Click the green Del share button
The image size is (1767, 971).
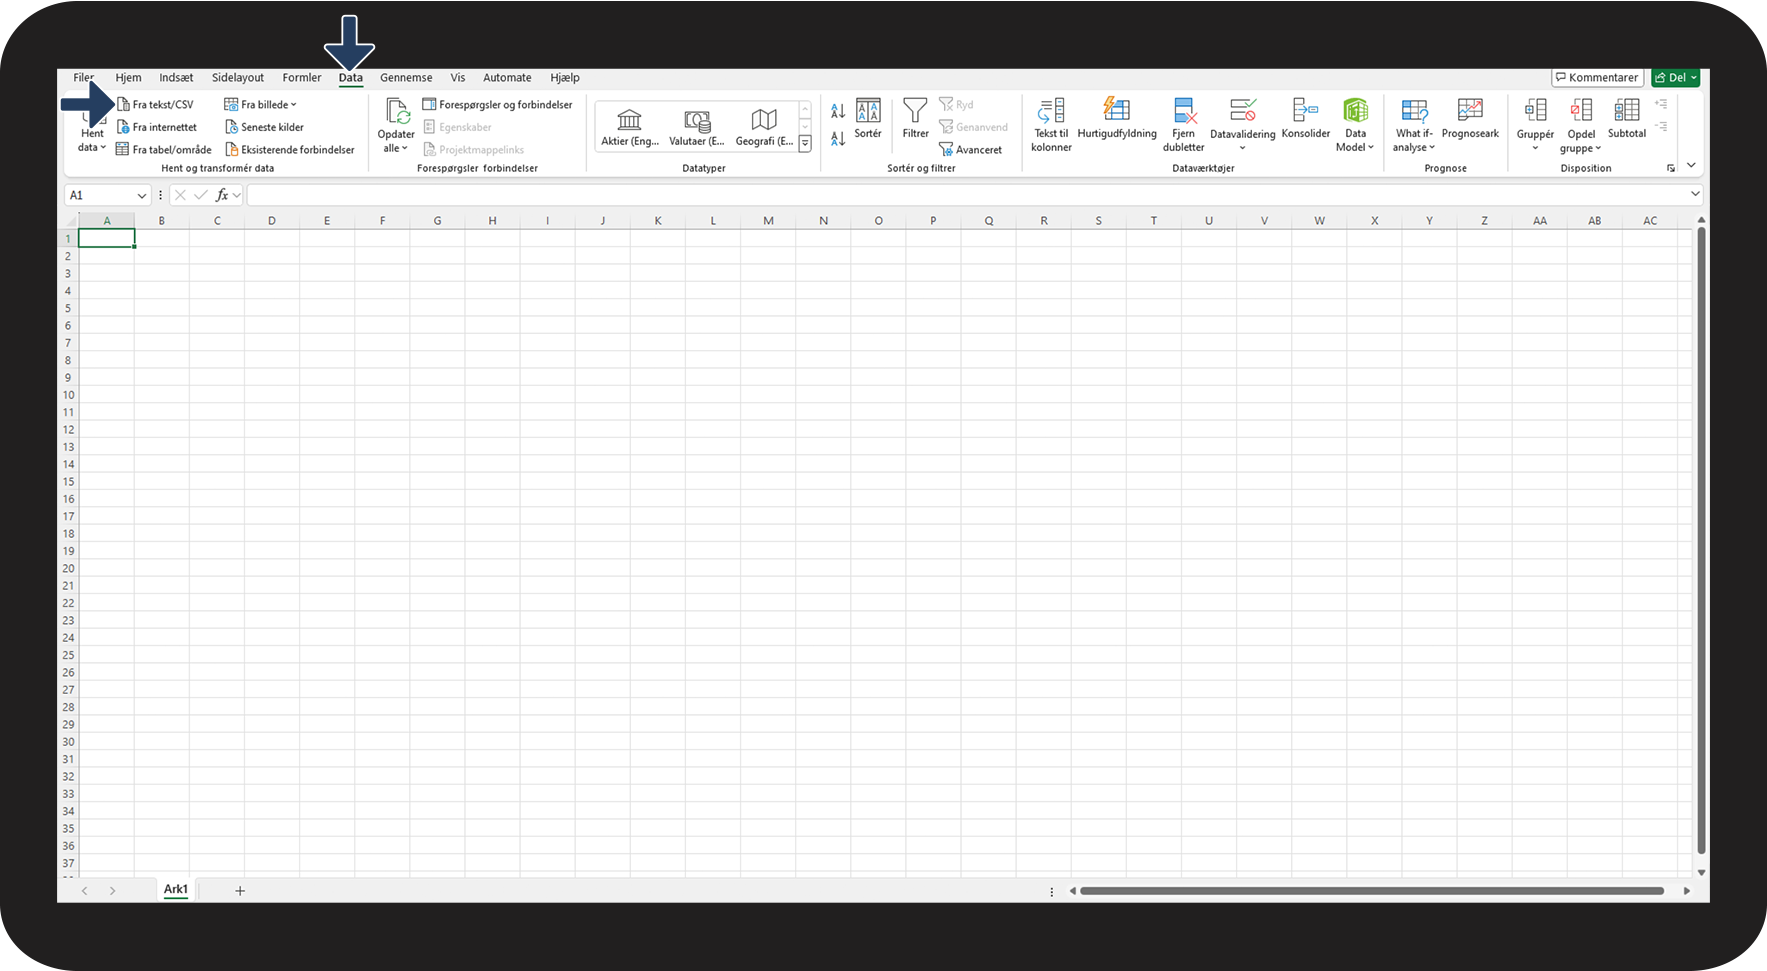click(x=1675, y=78)
